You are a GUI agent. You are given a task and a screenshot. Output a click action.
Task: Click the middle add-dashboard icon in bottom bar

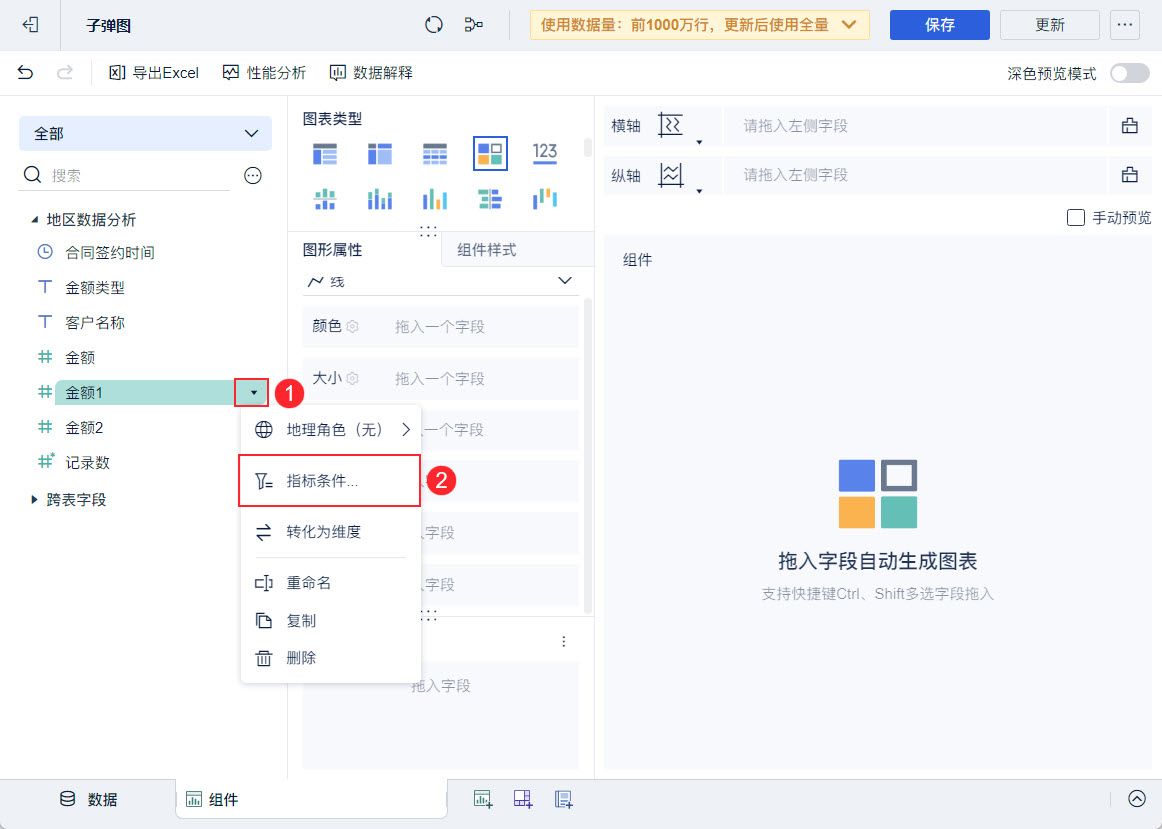click(x=523, y=799)
